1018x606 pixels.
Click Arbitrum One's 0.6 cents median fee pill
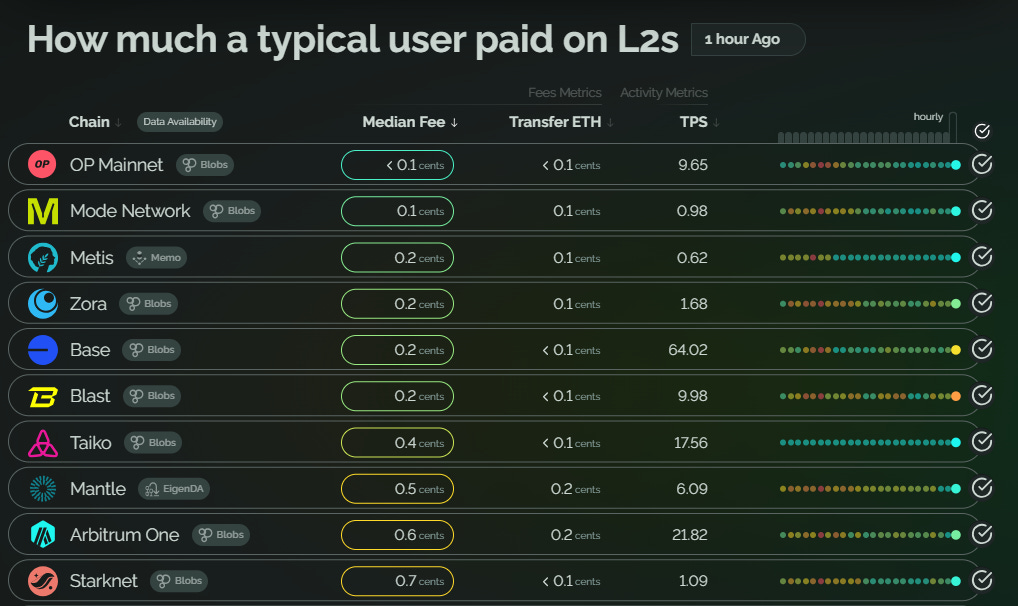click(397, 535)
